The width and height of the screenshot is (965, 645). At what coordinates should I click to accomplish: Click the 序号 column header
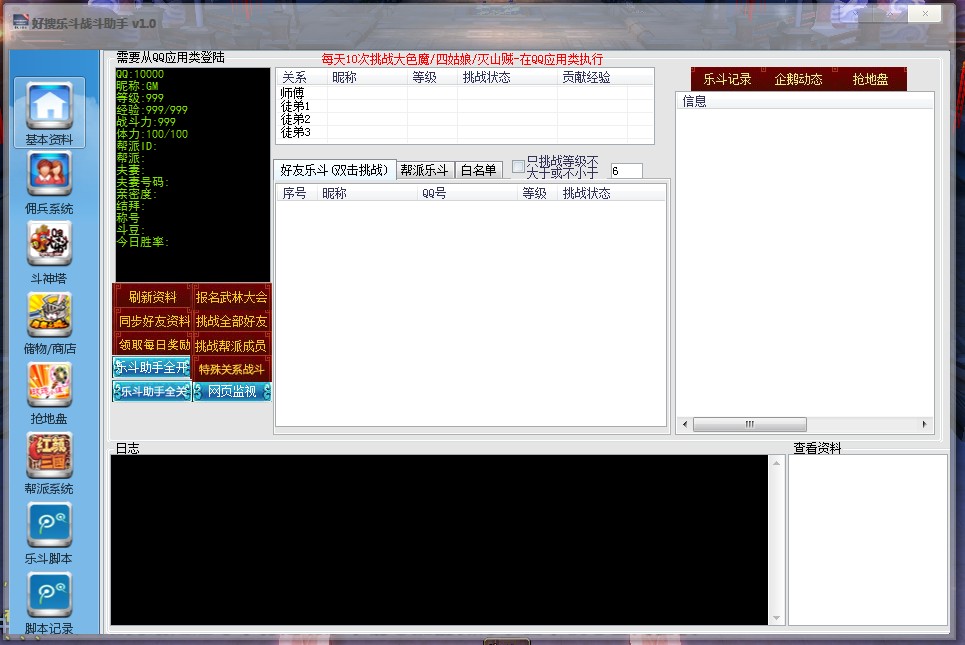297,193
